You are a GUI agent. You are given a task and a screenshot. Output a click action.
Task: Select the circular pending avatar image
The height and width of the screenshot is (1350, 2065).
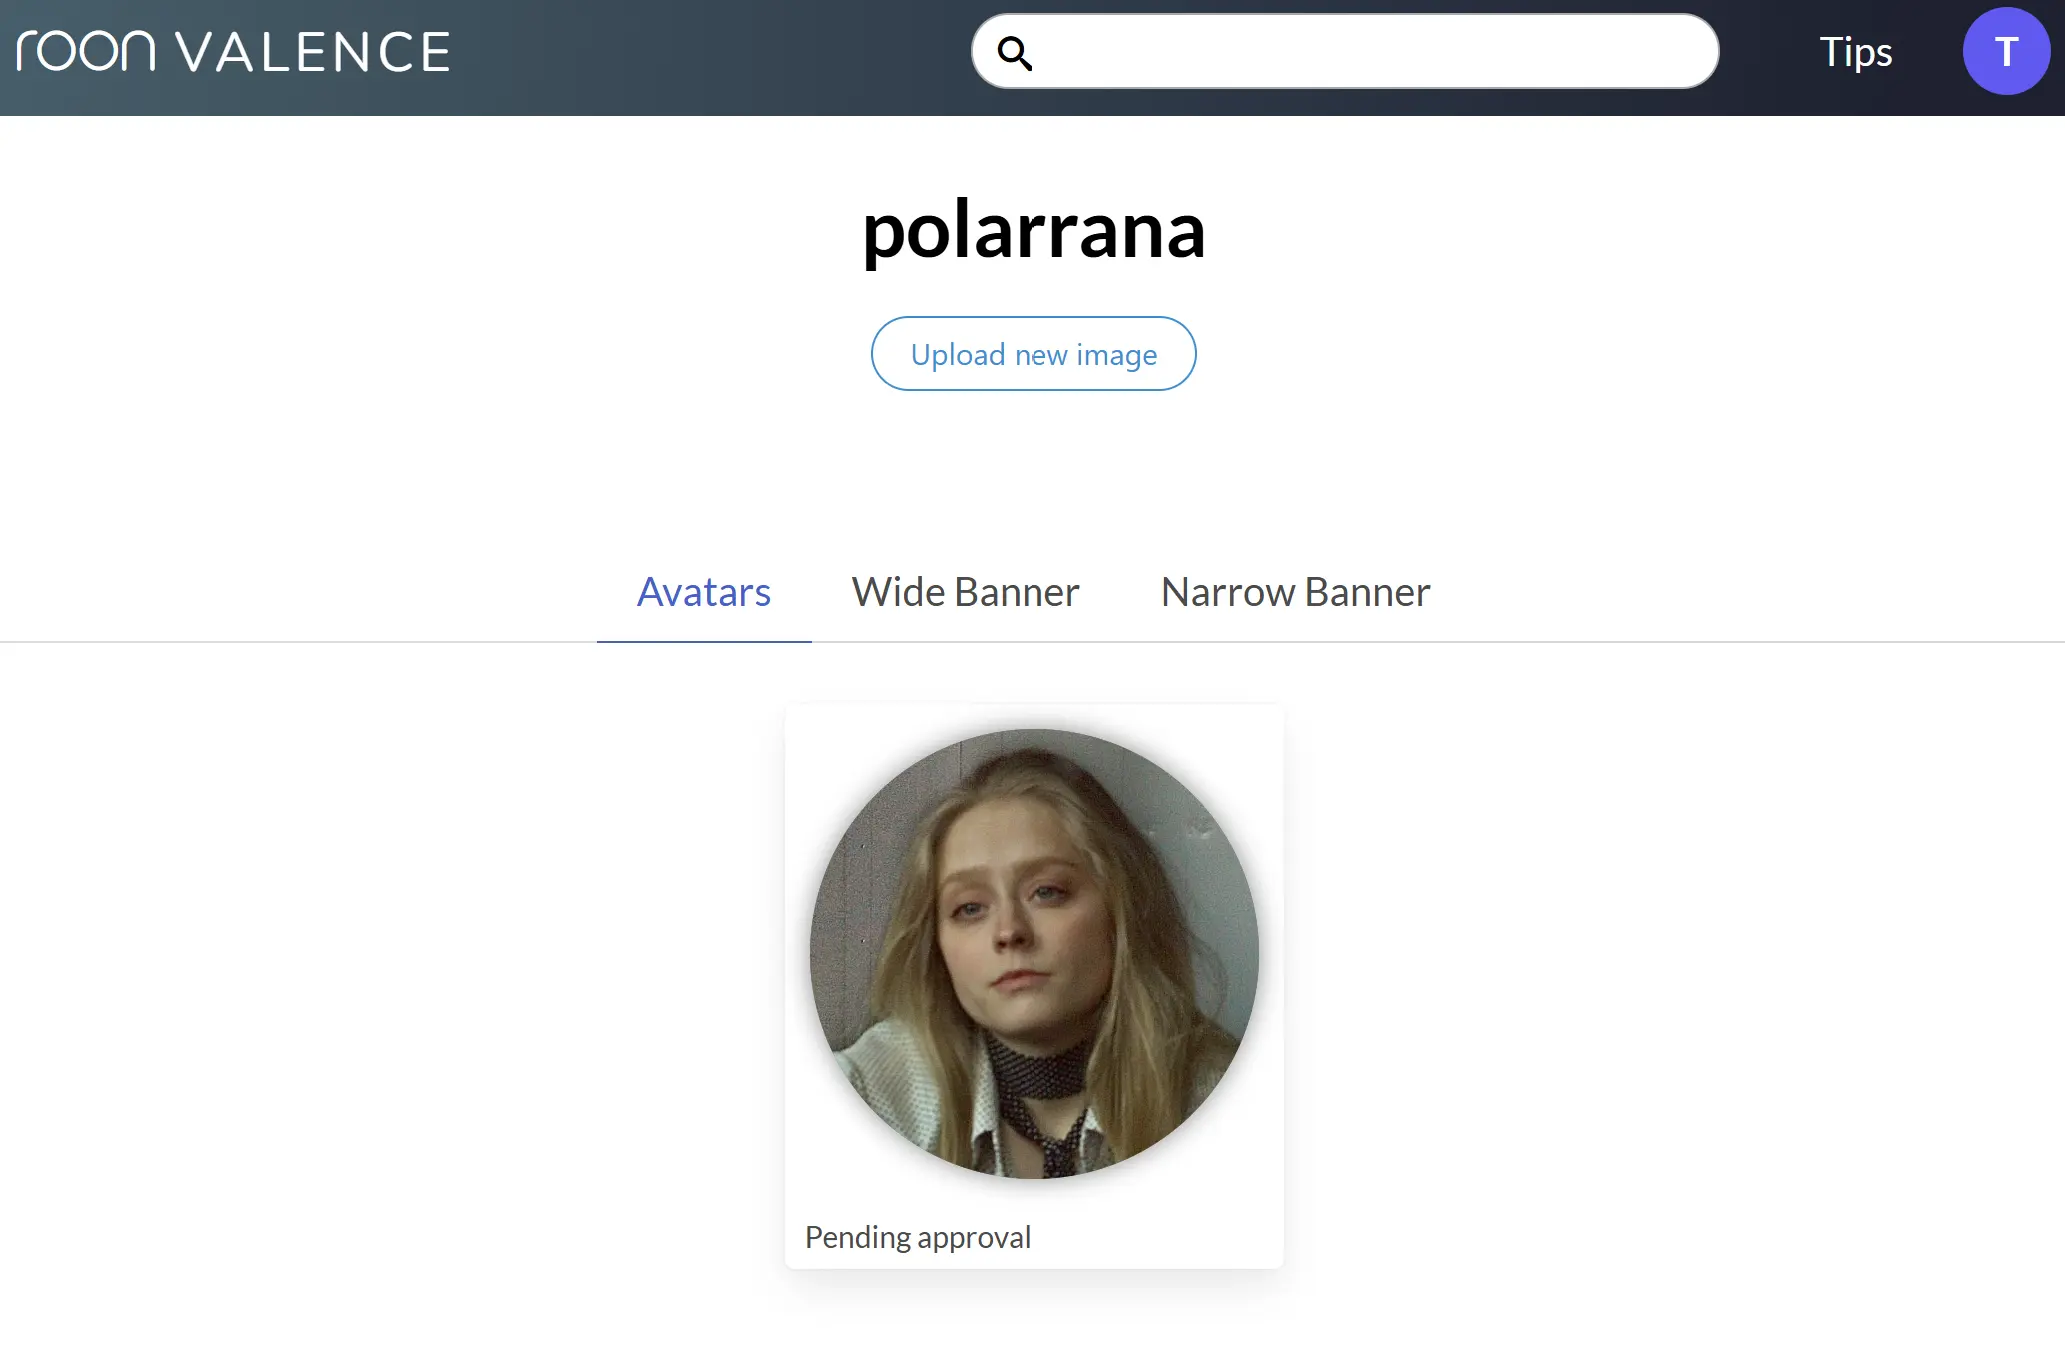(1033, 953)
